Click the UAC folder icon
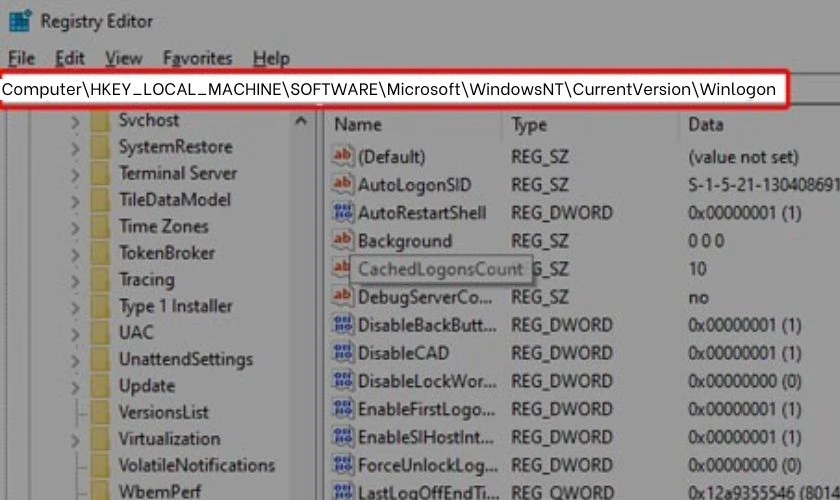Screen dimensions: 840x500 click(x=100, y=333)
